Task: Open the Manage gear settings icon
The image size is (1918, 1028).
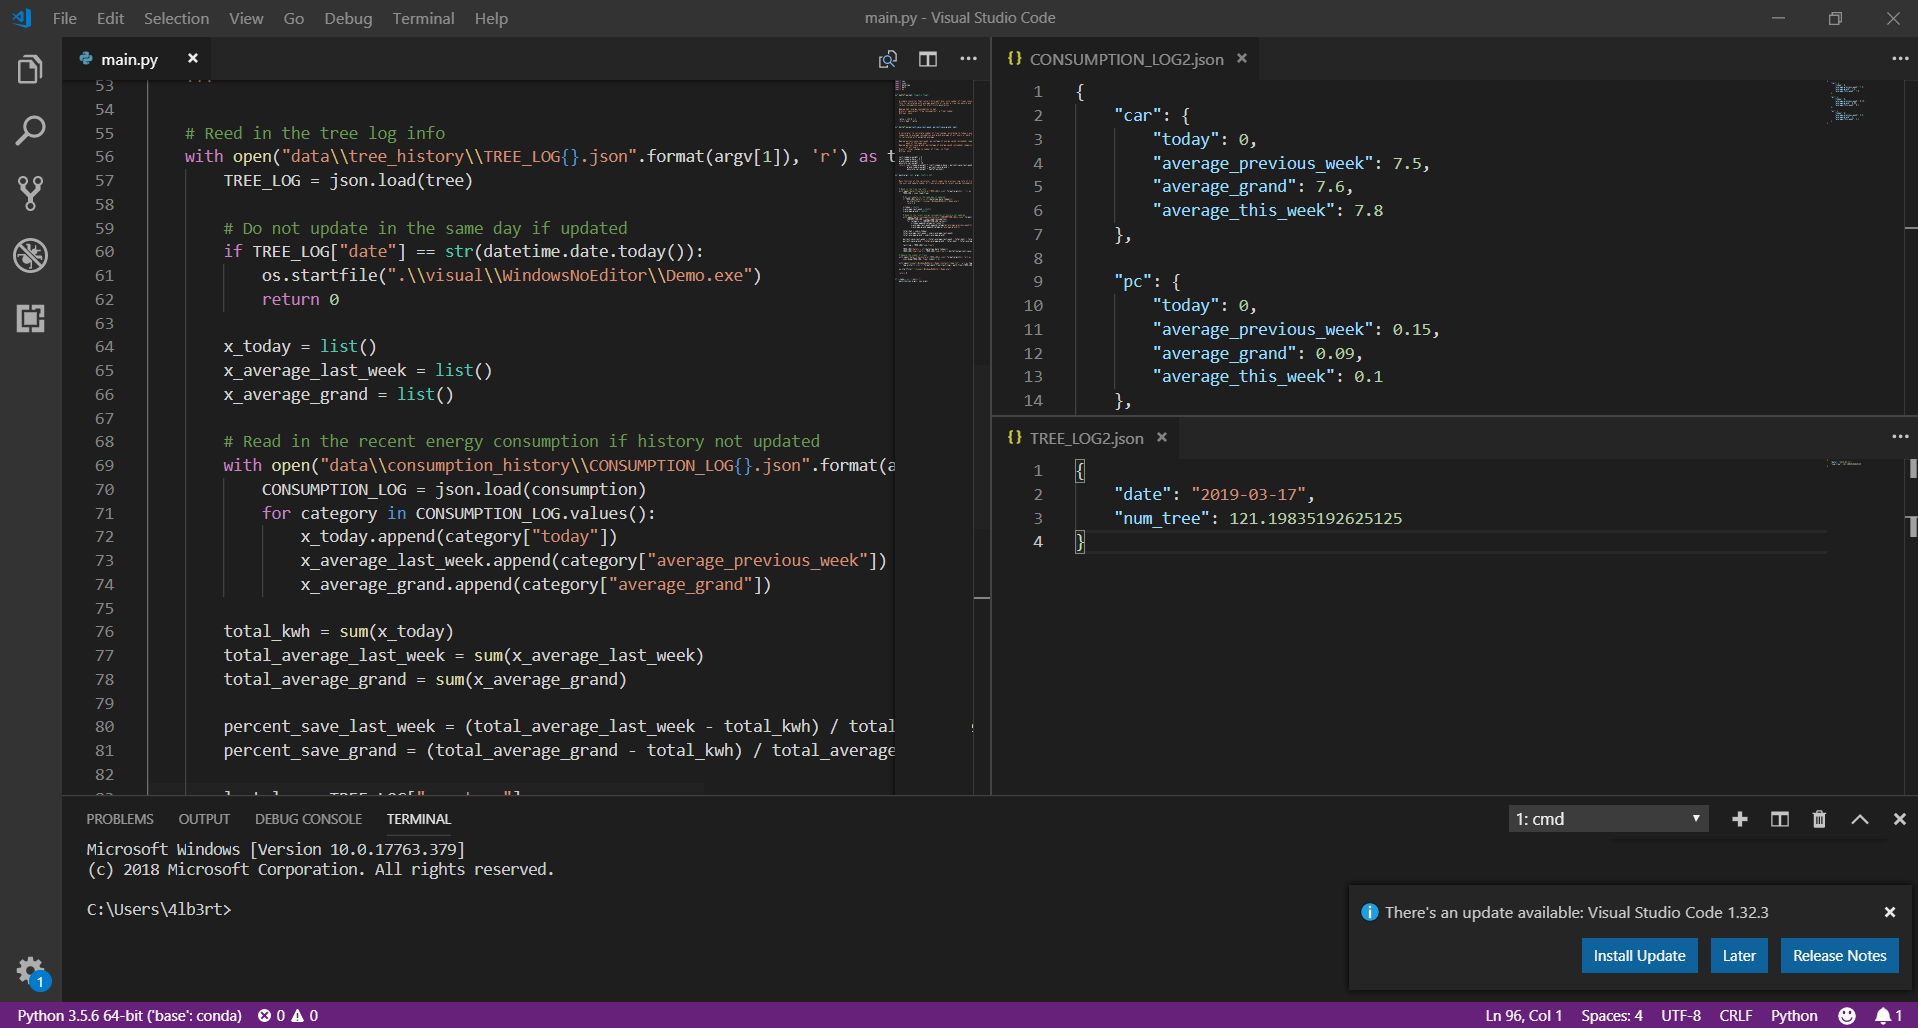Action: pos(30,970)
